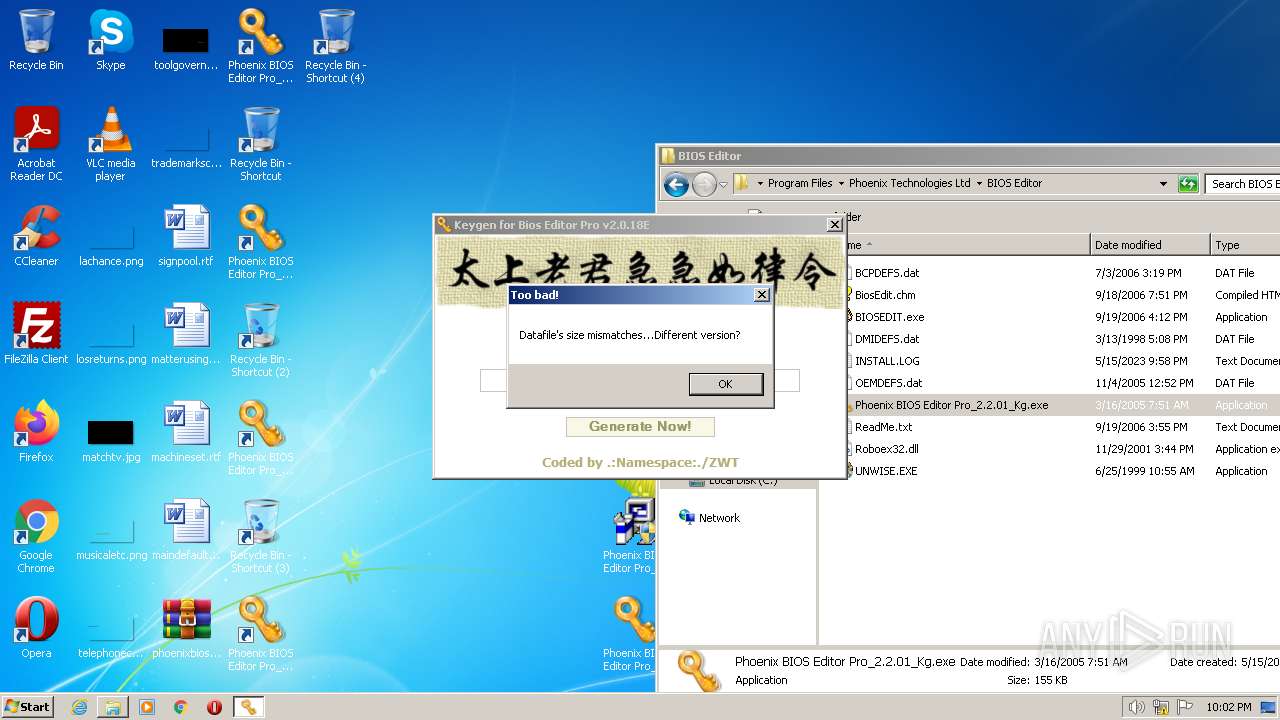Select Recycle Bin - Shortcut (4) icon
This screenshot has height=720, width=1280.
(x=336, y=47)
